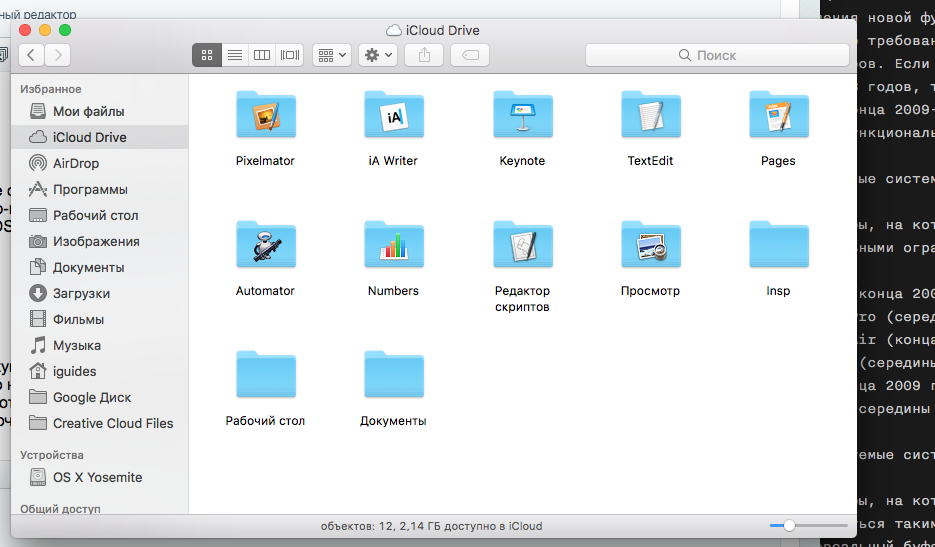Open the Редактор скриптов folder

click(522, 246)
